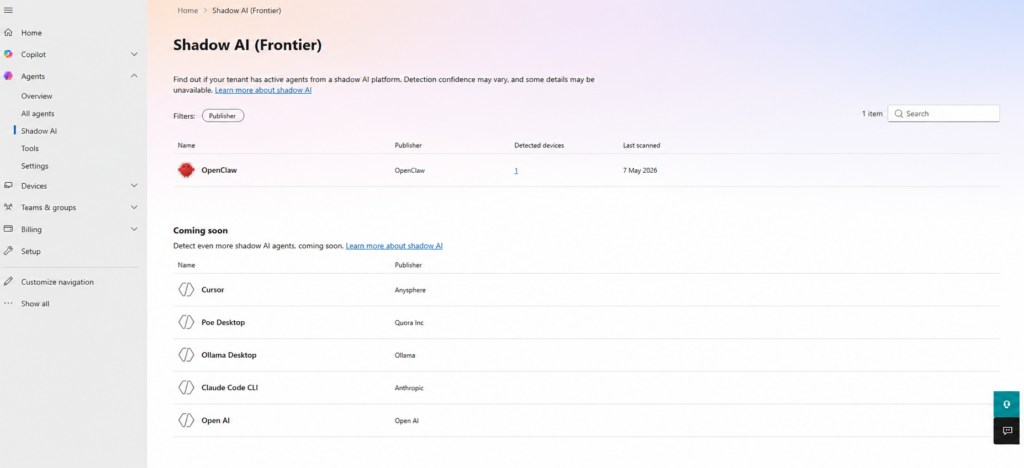Screen dimensions: 1024x468
Task: Click Home in the breadcrumb
Action: point(187,10)
